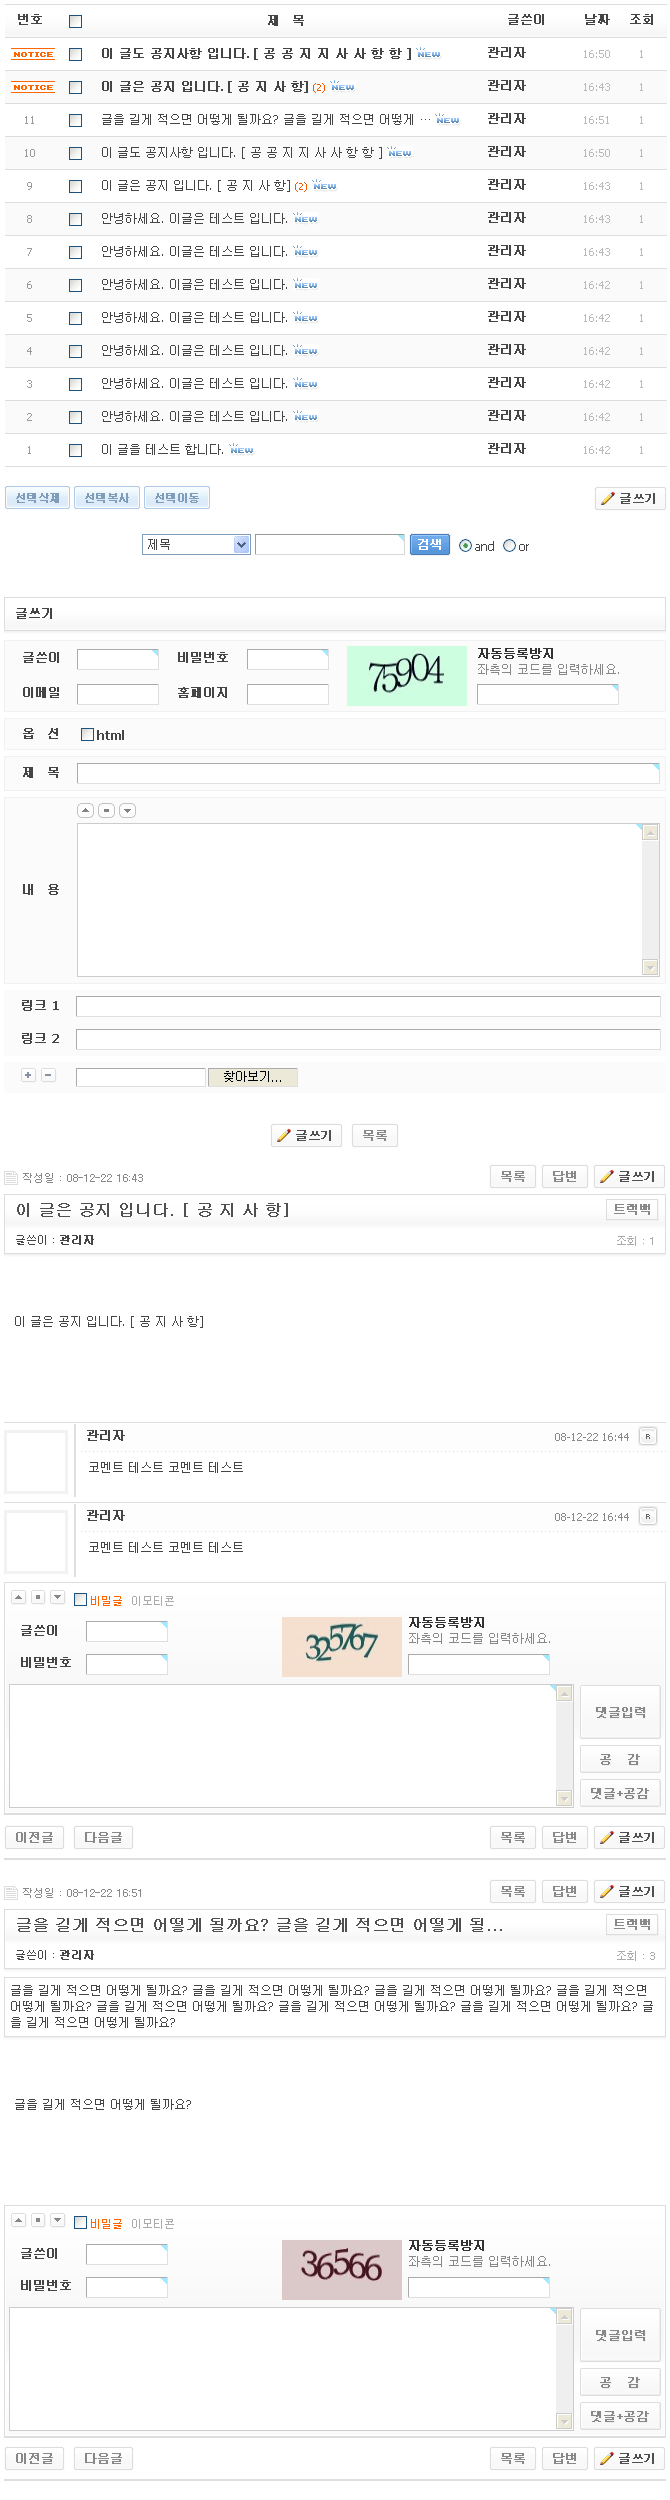The width and height of the screenshot is (670, 2500).
Task: Click the shrink-textarea up arrow above 내용 box
Action: click(86, 810)
